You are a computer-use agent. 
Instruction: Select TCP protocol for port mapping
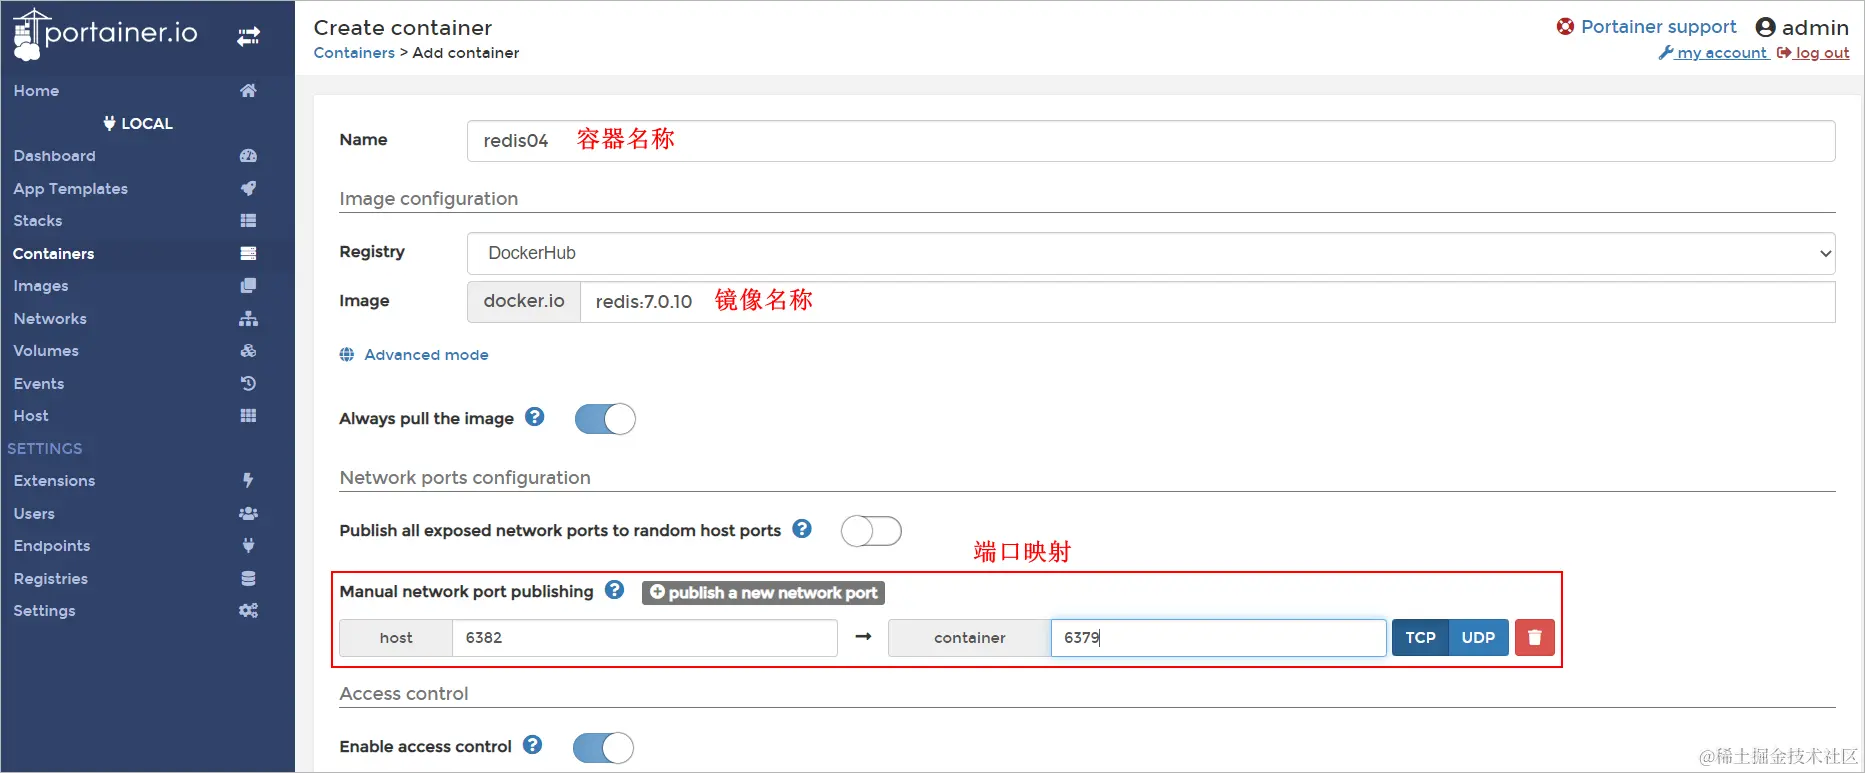click(1420, 638)
